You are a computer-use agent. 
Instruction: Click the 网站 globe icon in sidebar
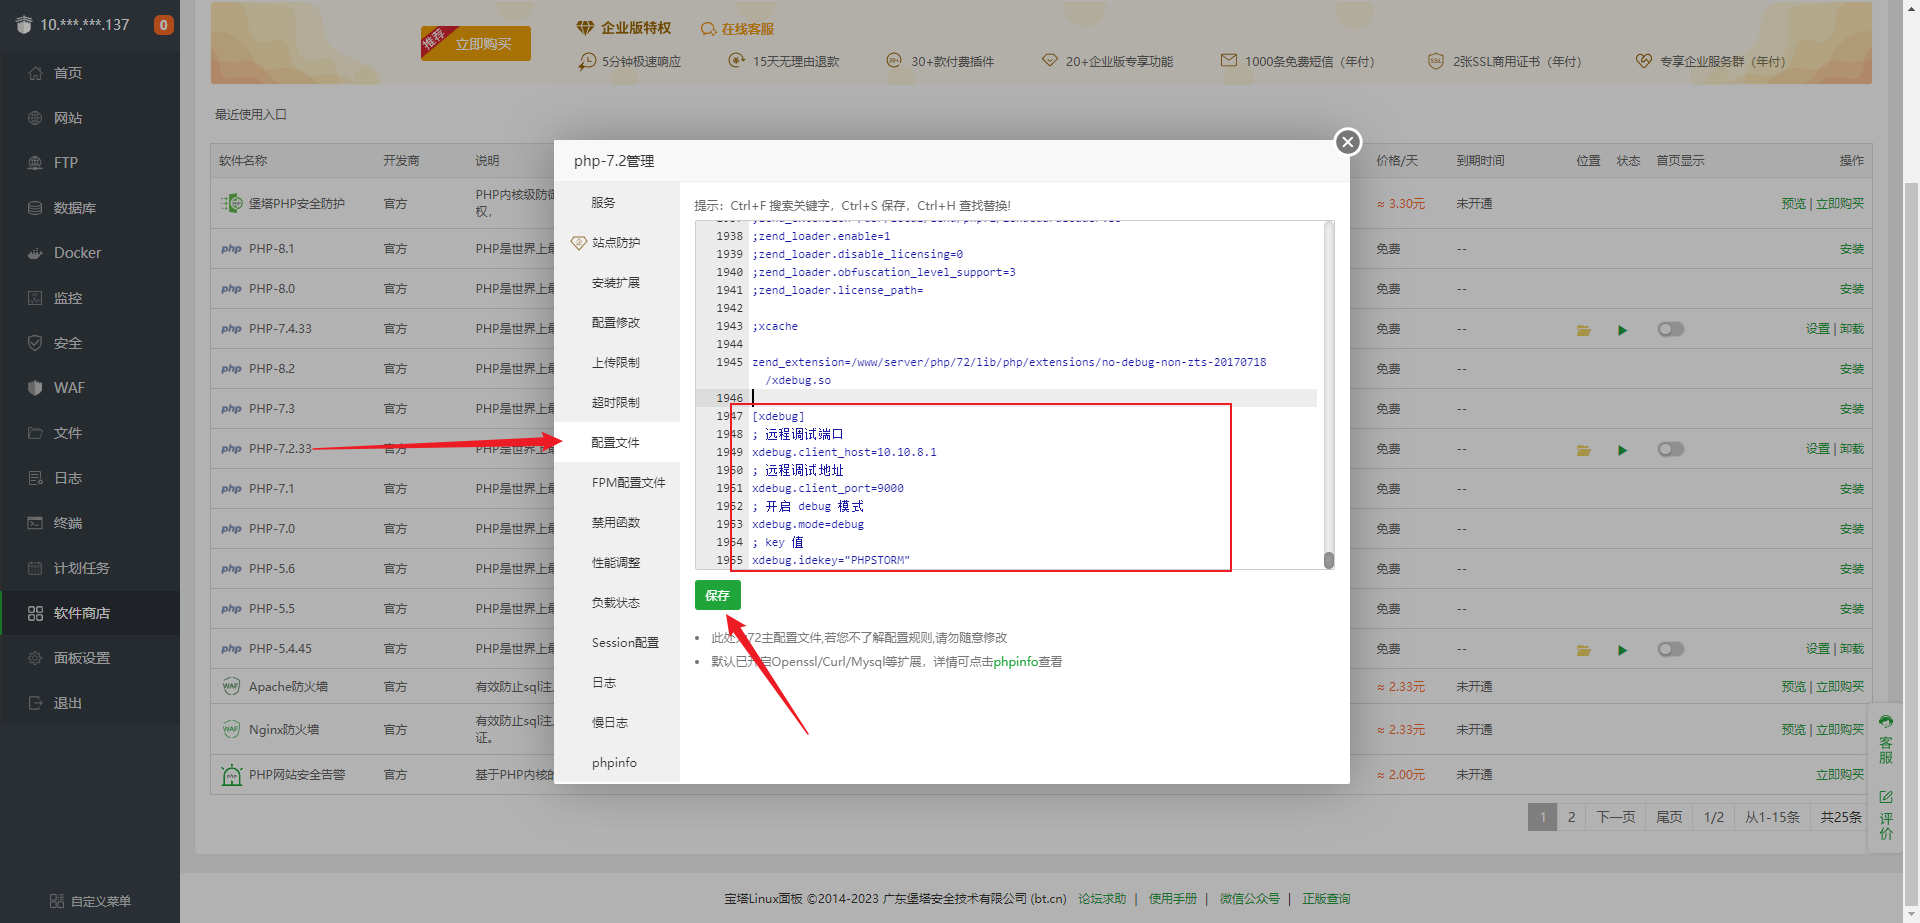[x=35, y=118]
